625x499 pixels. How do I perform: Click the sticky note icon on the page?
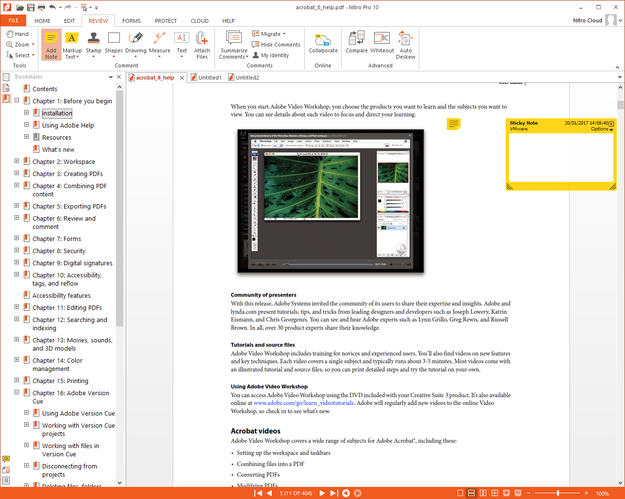point(453,124)
